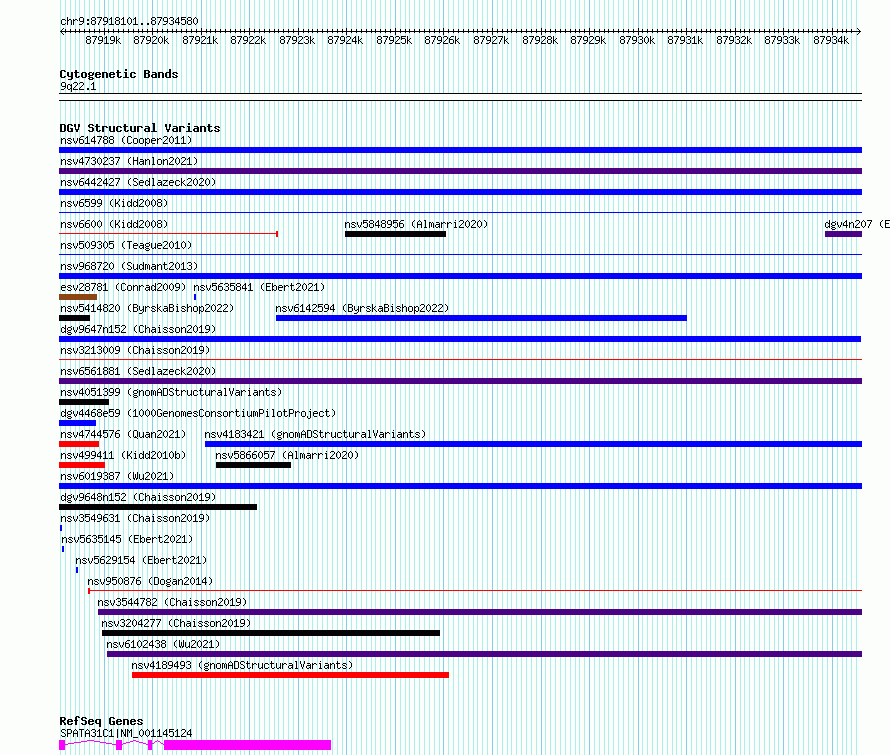Click nsv950876 (Dogan2014) label

tap(150, 581)
